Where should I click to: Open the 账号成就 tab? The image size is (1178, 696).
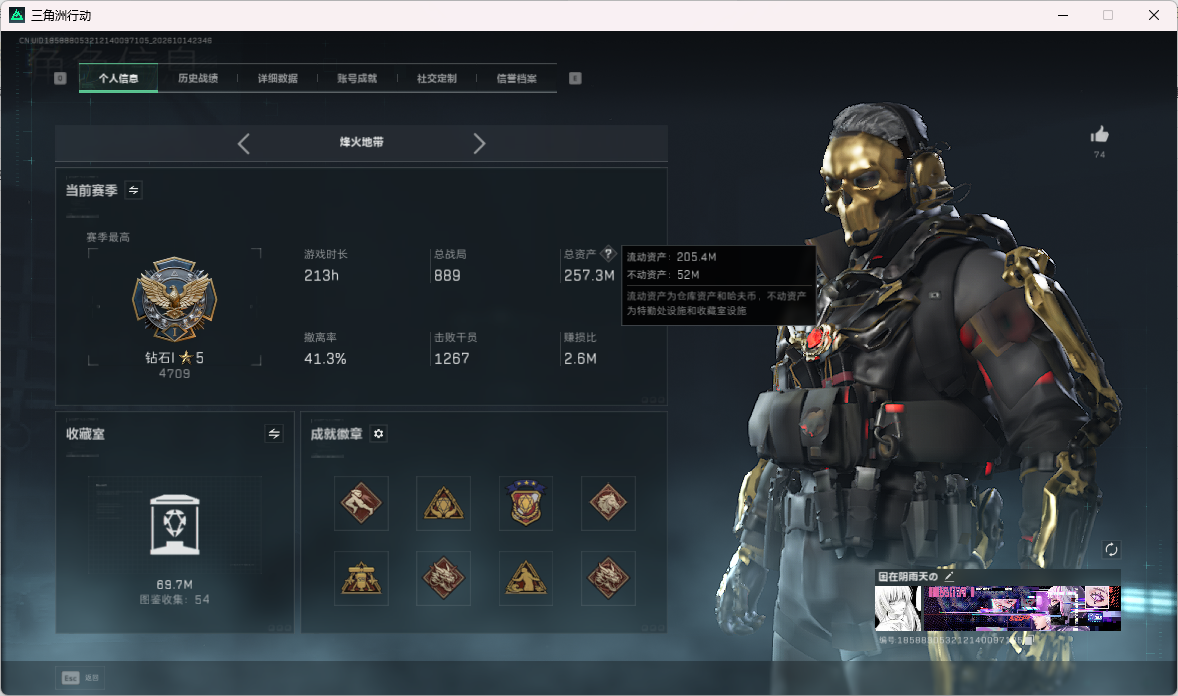pos(357,78)
